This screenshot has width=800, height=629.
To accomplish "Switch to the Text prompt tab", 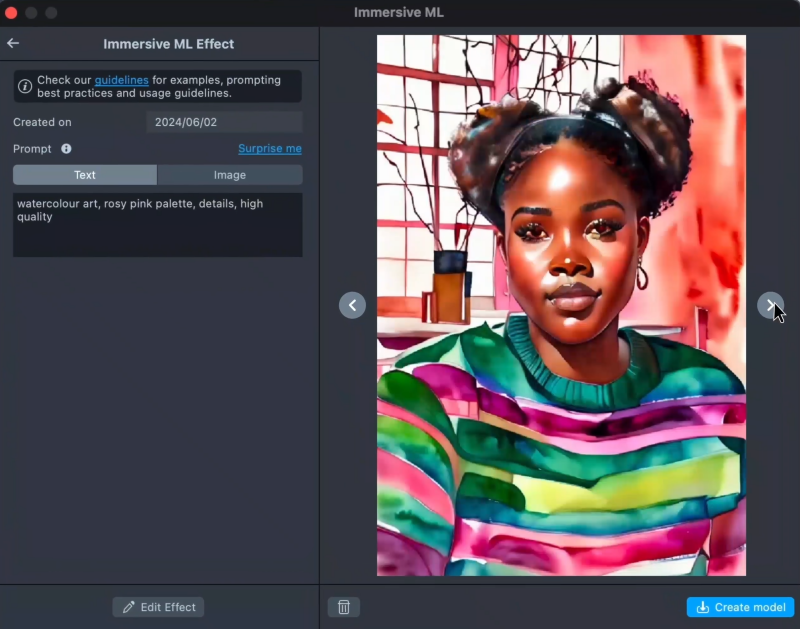I will pos(85,175).
